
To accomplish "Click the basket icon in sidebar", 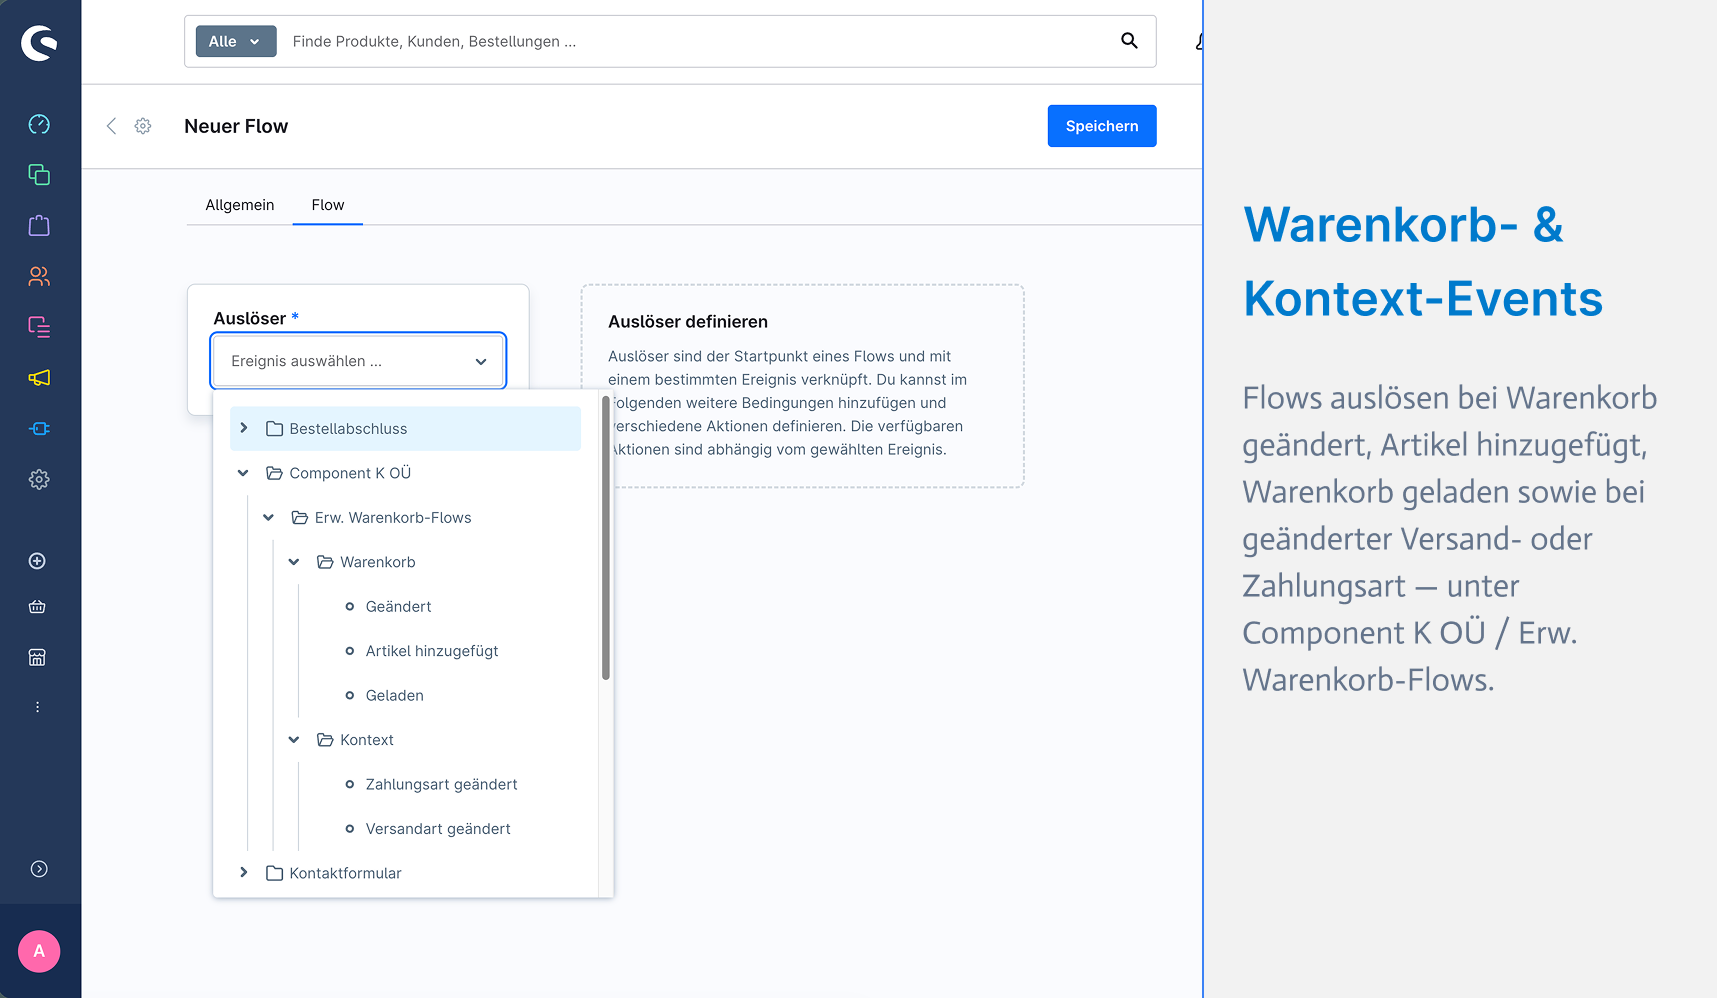I will point(37,607).
